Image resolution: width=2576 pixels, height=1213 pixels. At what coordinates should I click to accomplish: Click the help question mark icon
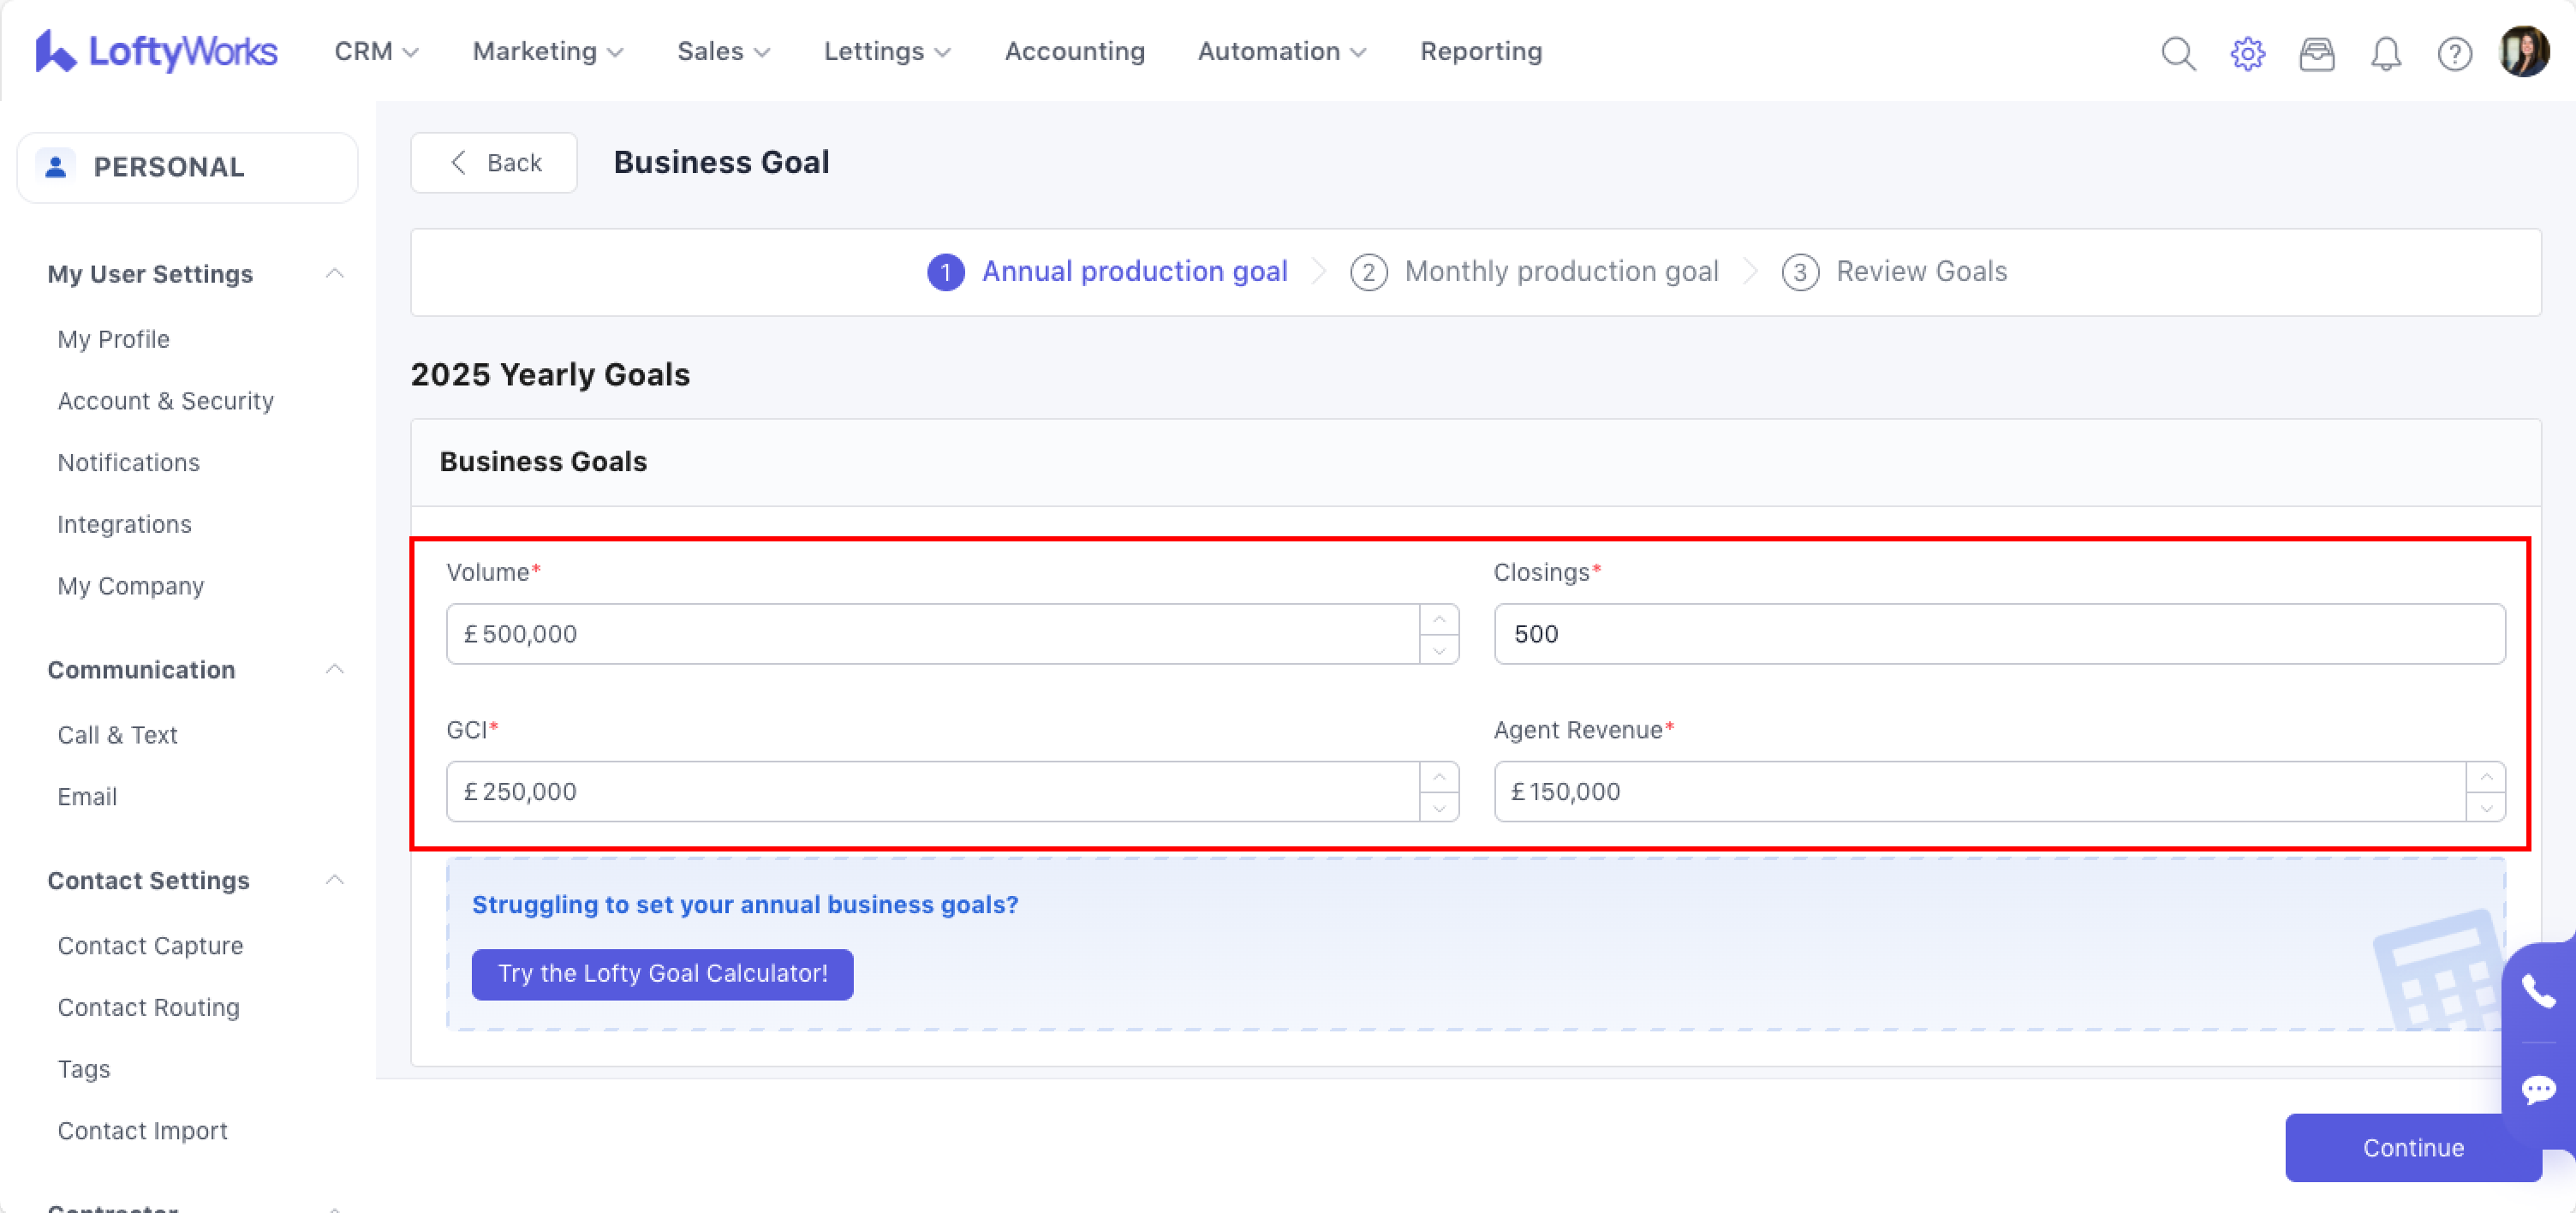coord(2454,53)
